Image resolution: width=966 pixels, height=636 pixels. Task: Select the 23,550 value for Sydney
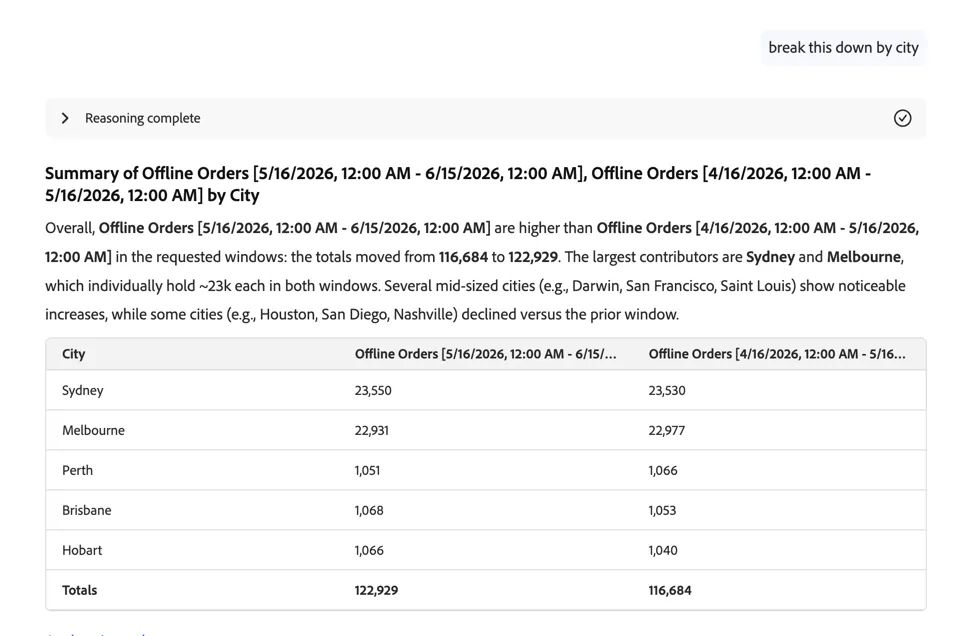(x=373, y=390)
